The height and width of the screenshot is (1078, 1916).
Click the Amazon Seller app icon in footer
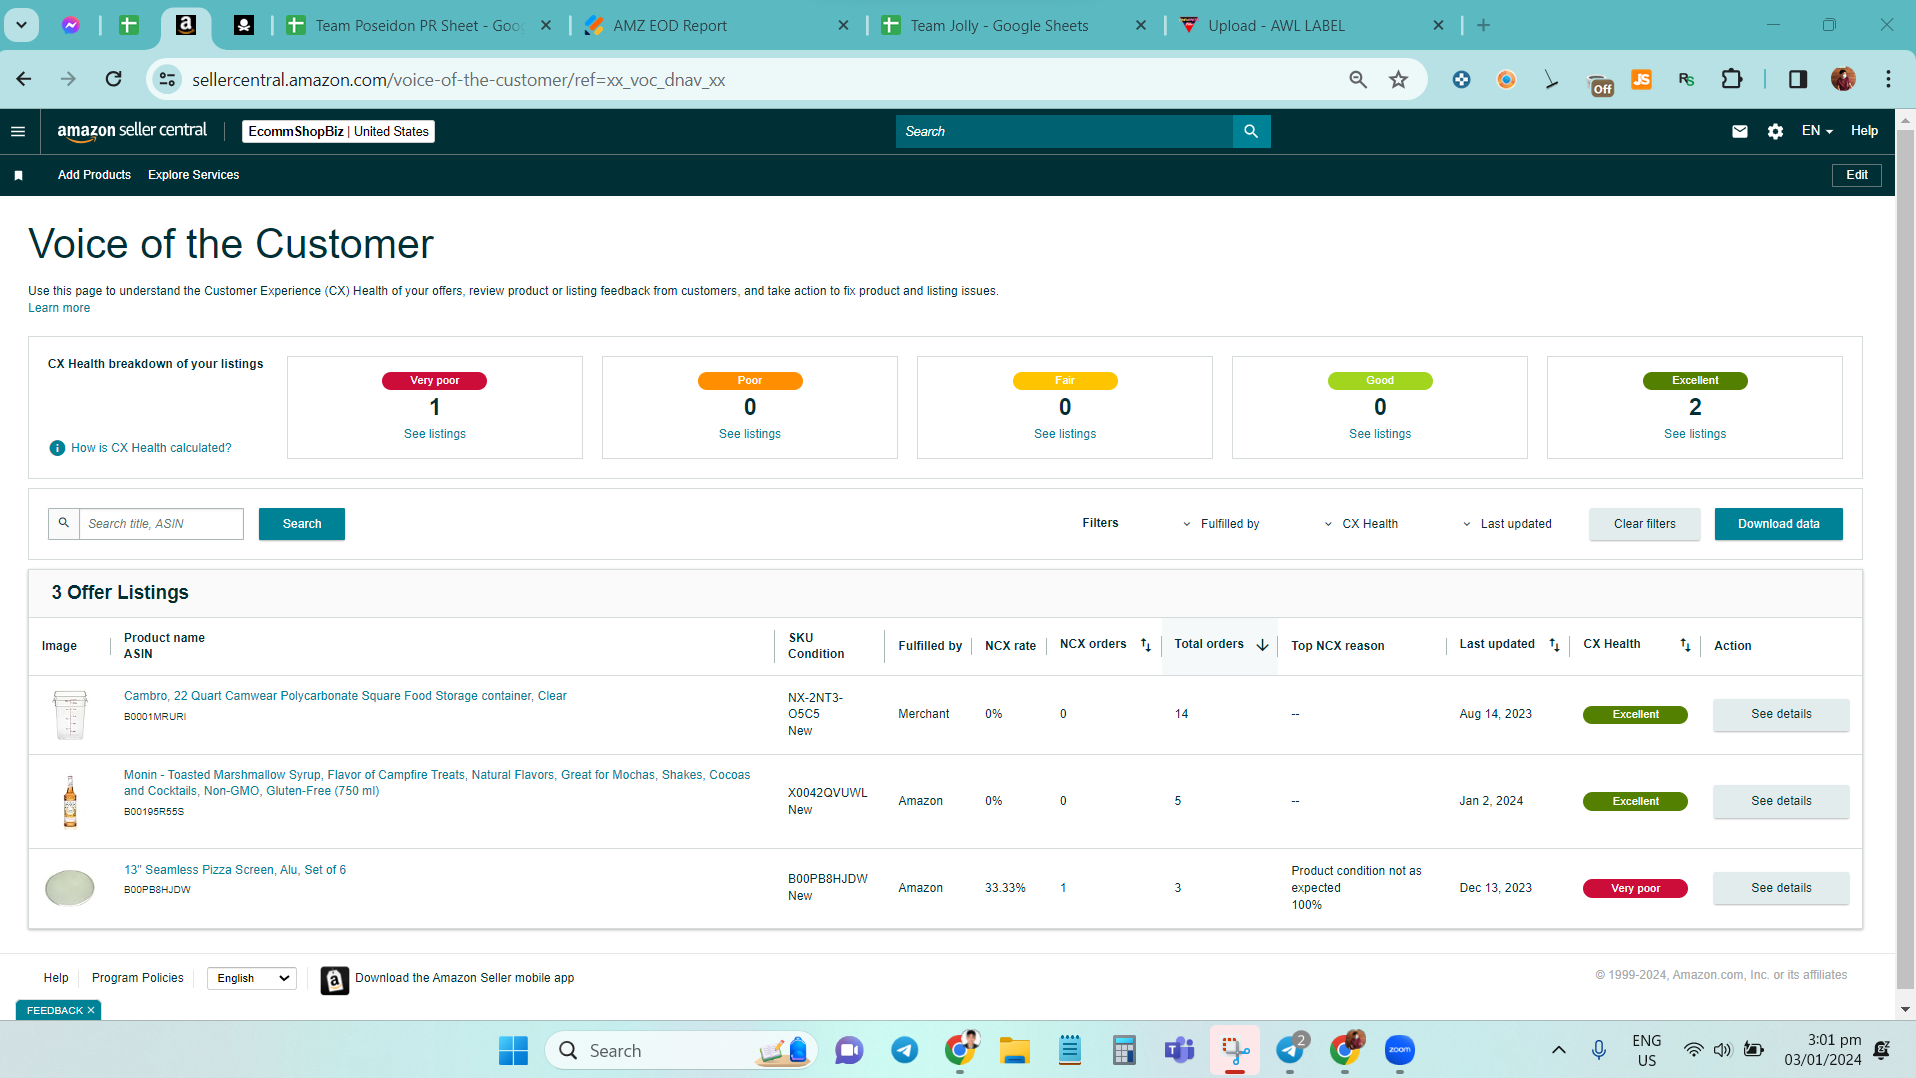pos(335,980)
